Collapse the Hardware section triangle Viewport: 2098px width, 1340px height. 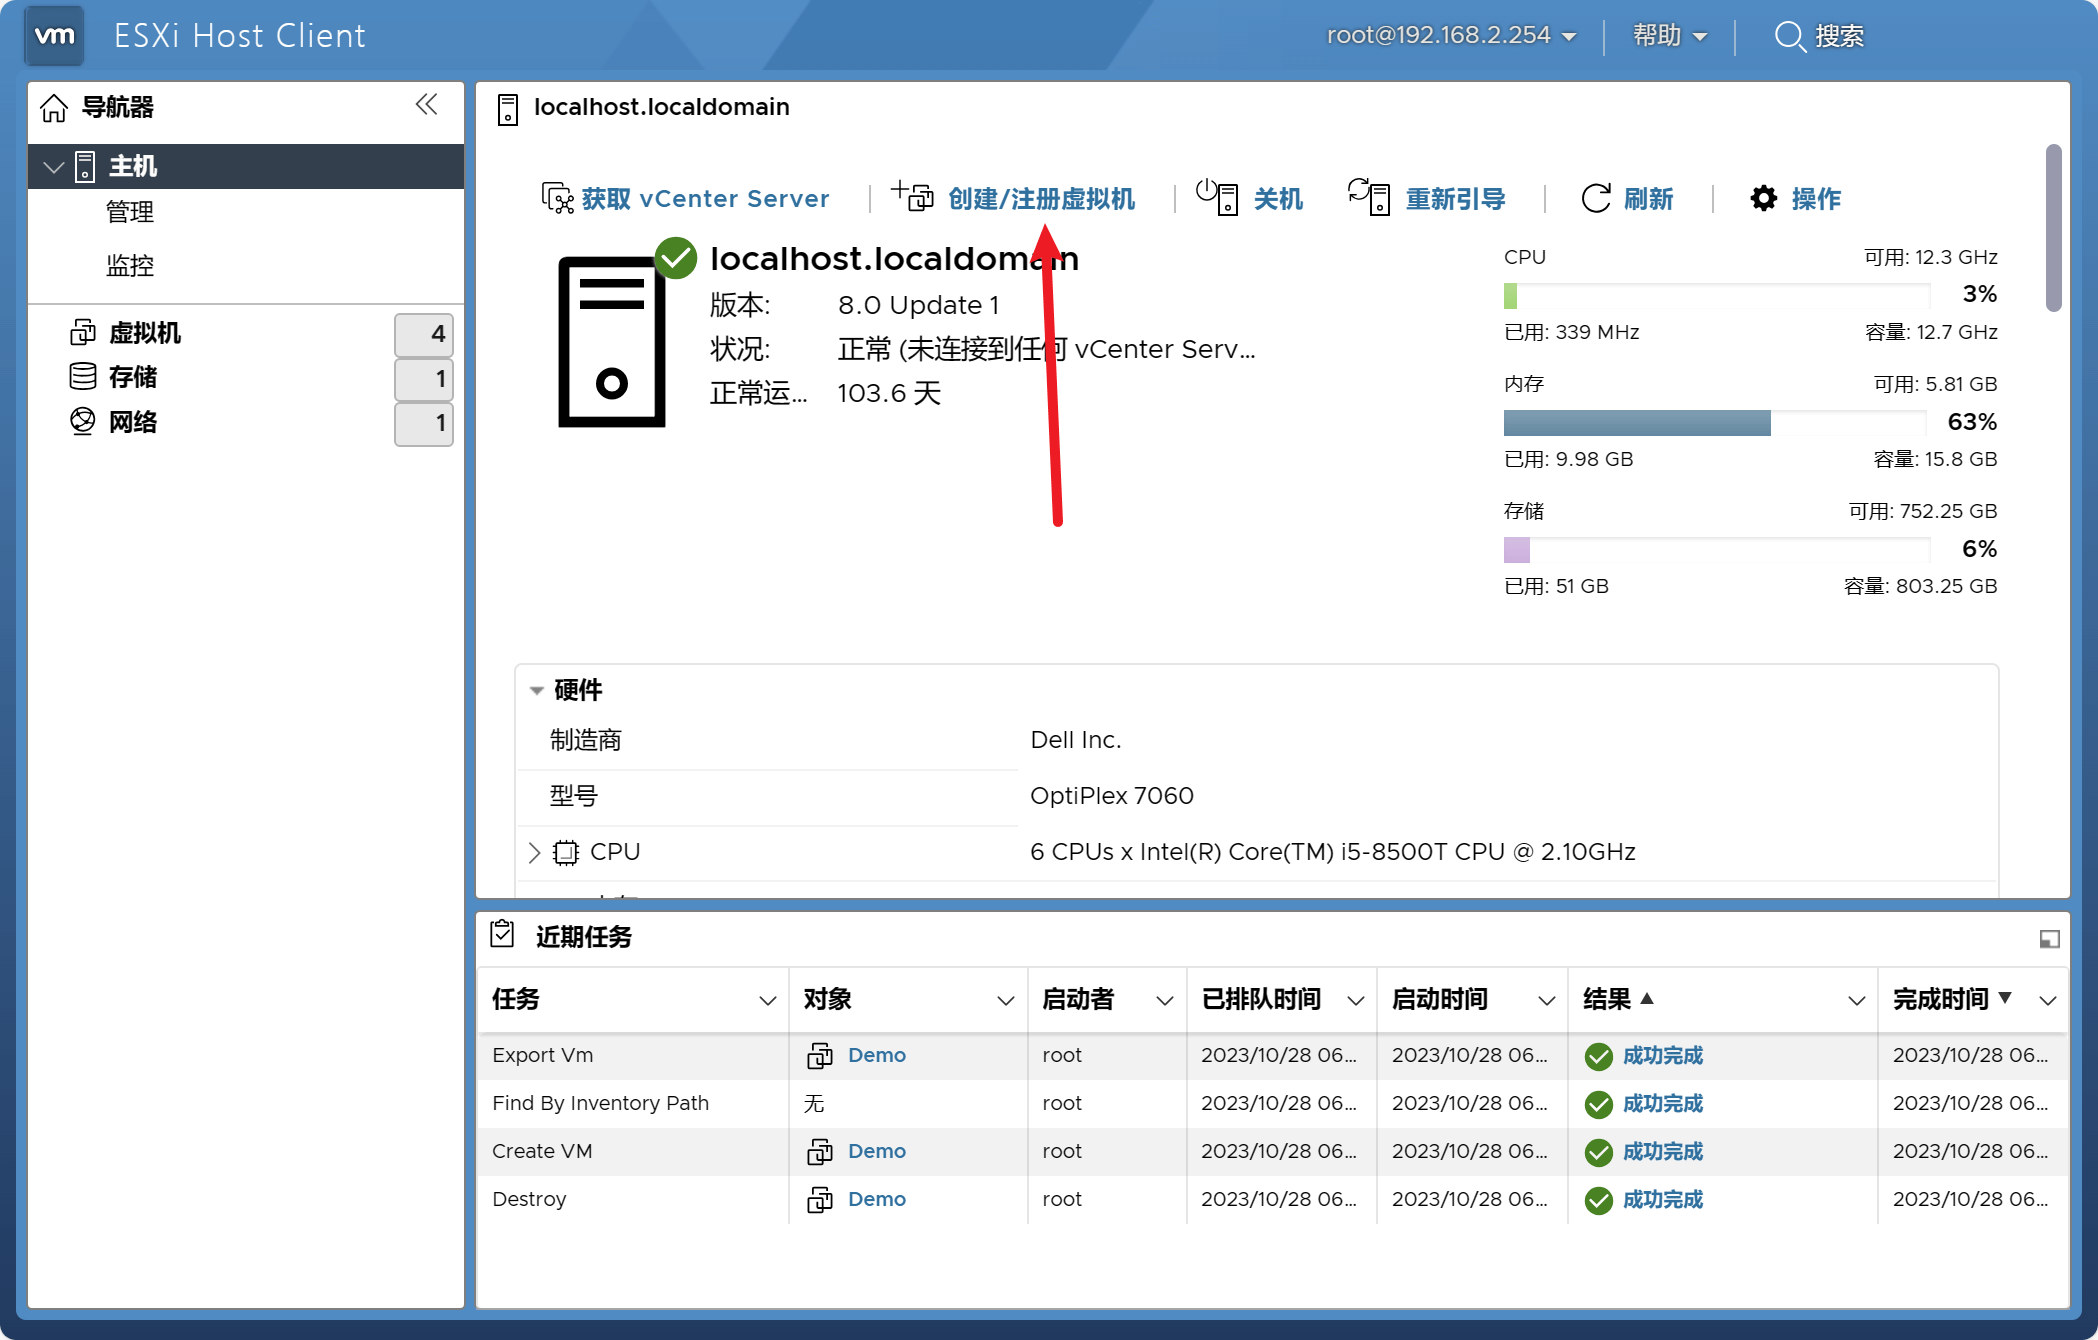[536, 690]
